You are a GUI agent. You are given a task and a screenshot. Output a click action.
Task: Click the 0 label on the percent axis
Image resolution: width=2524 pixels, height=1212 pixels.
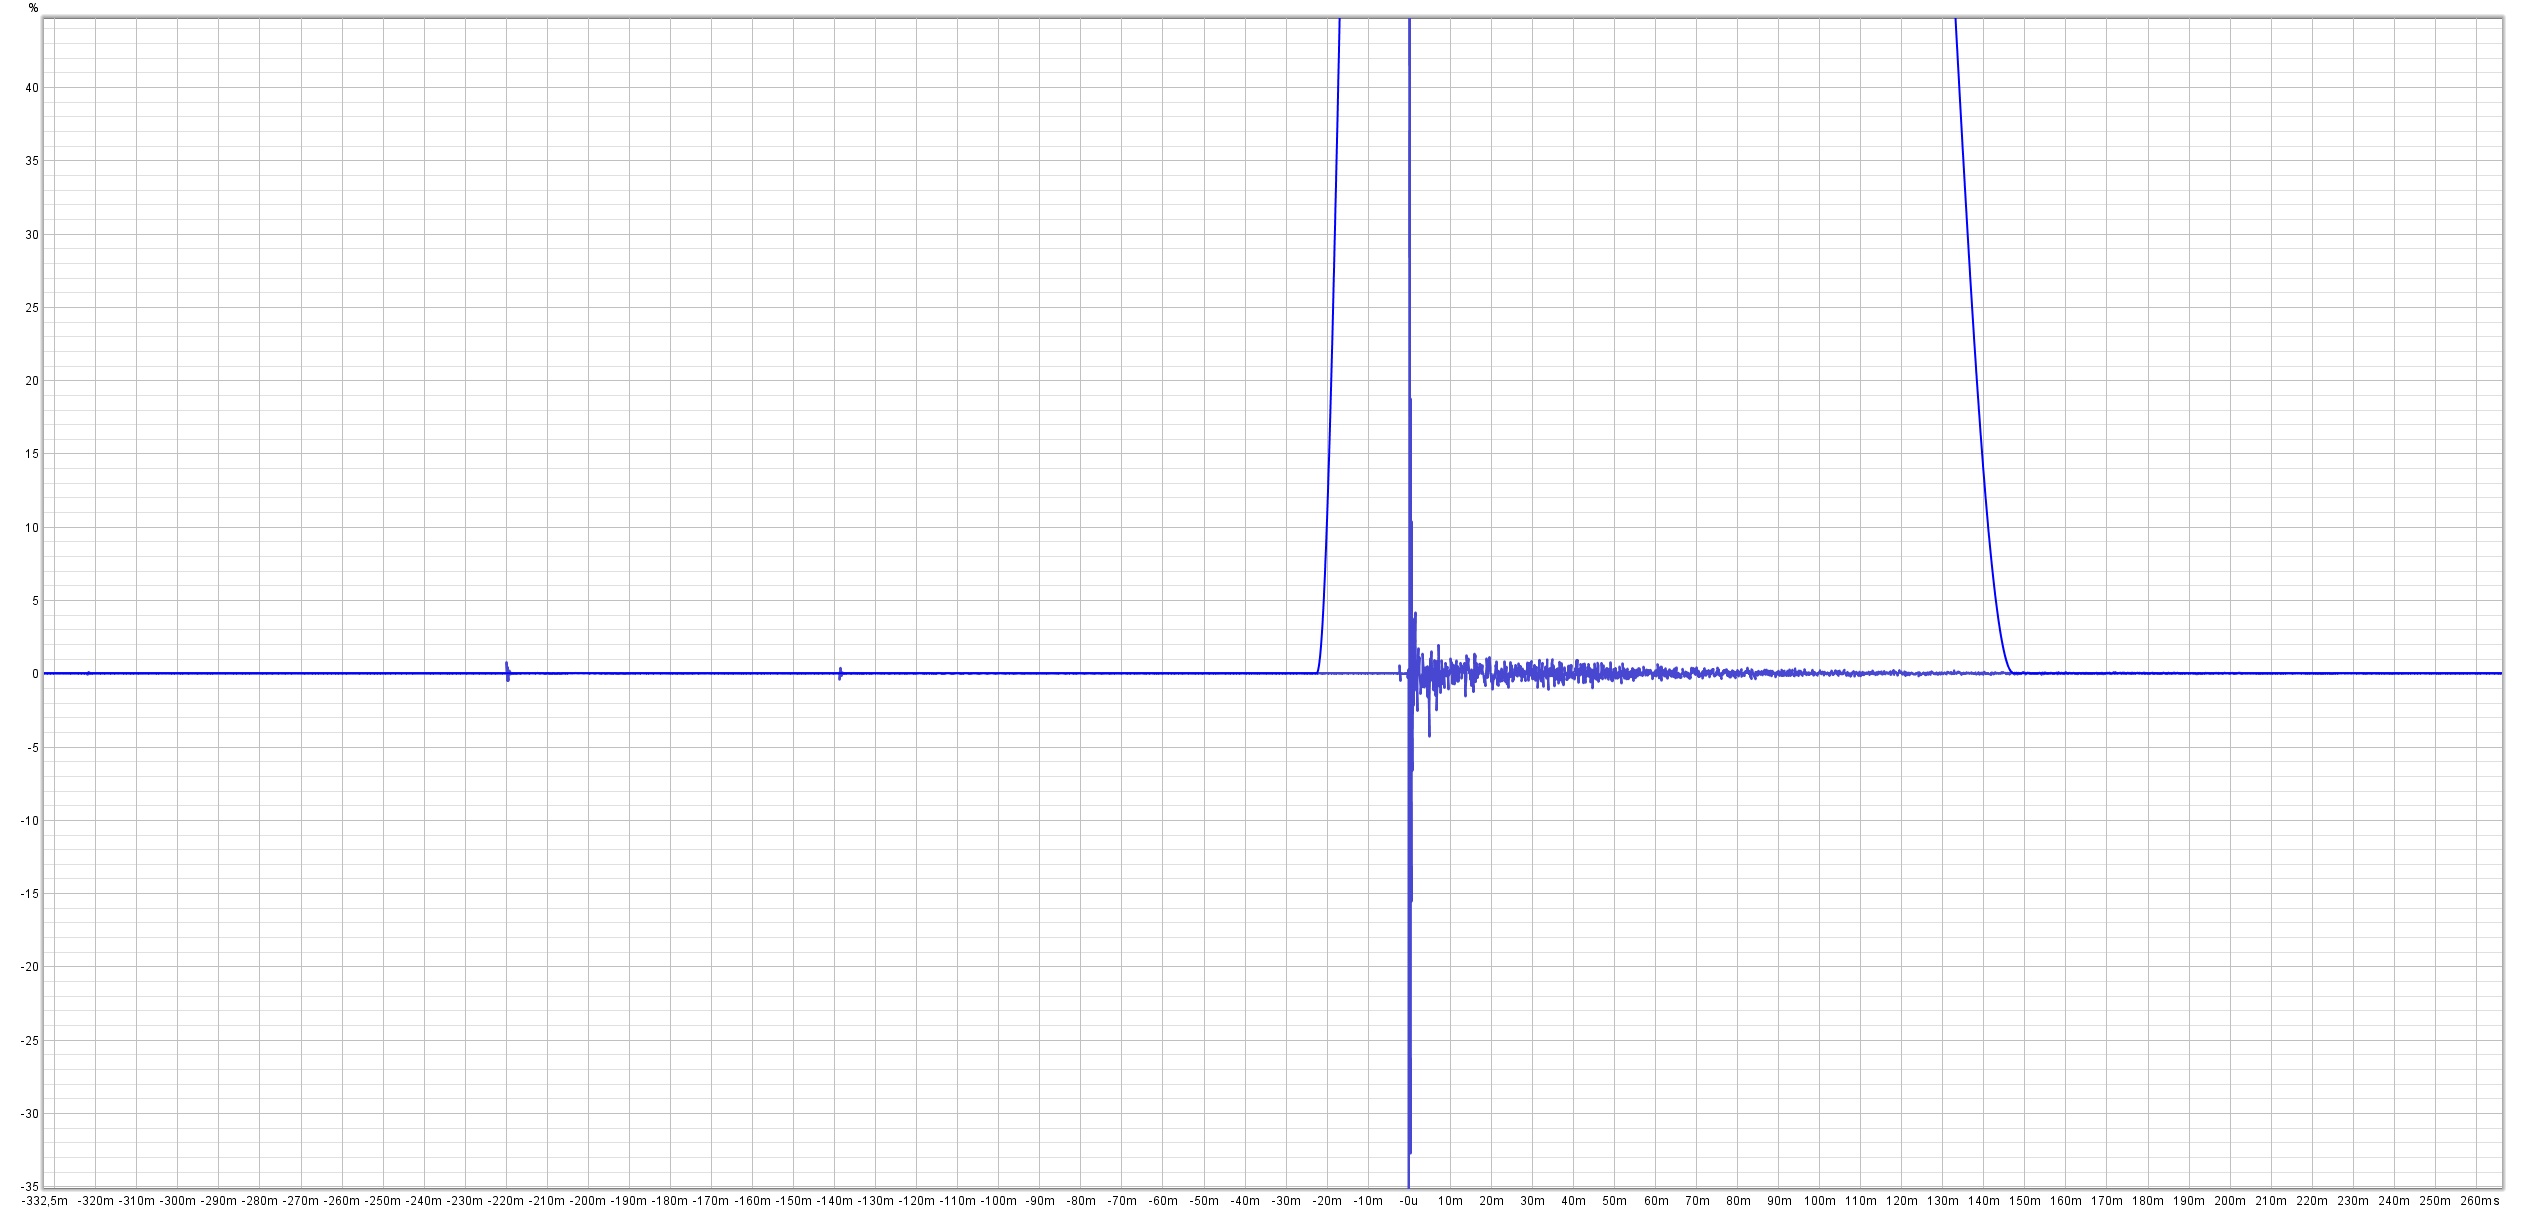[36, 674]
